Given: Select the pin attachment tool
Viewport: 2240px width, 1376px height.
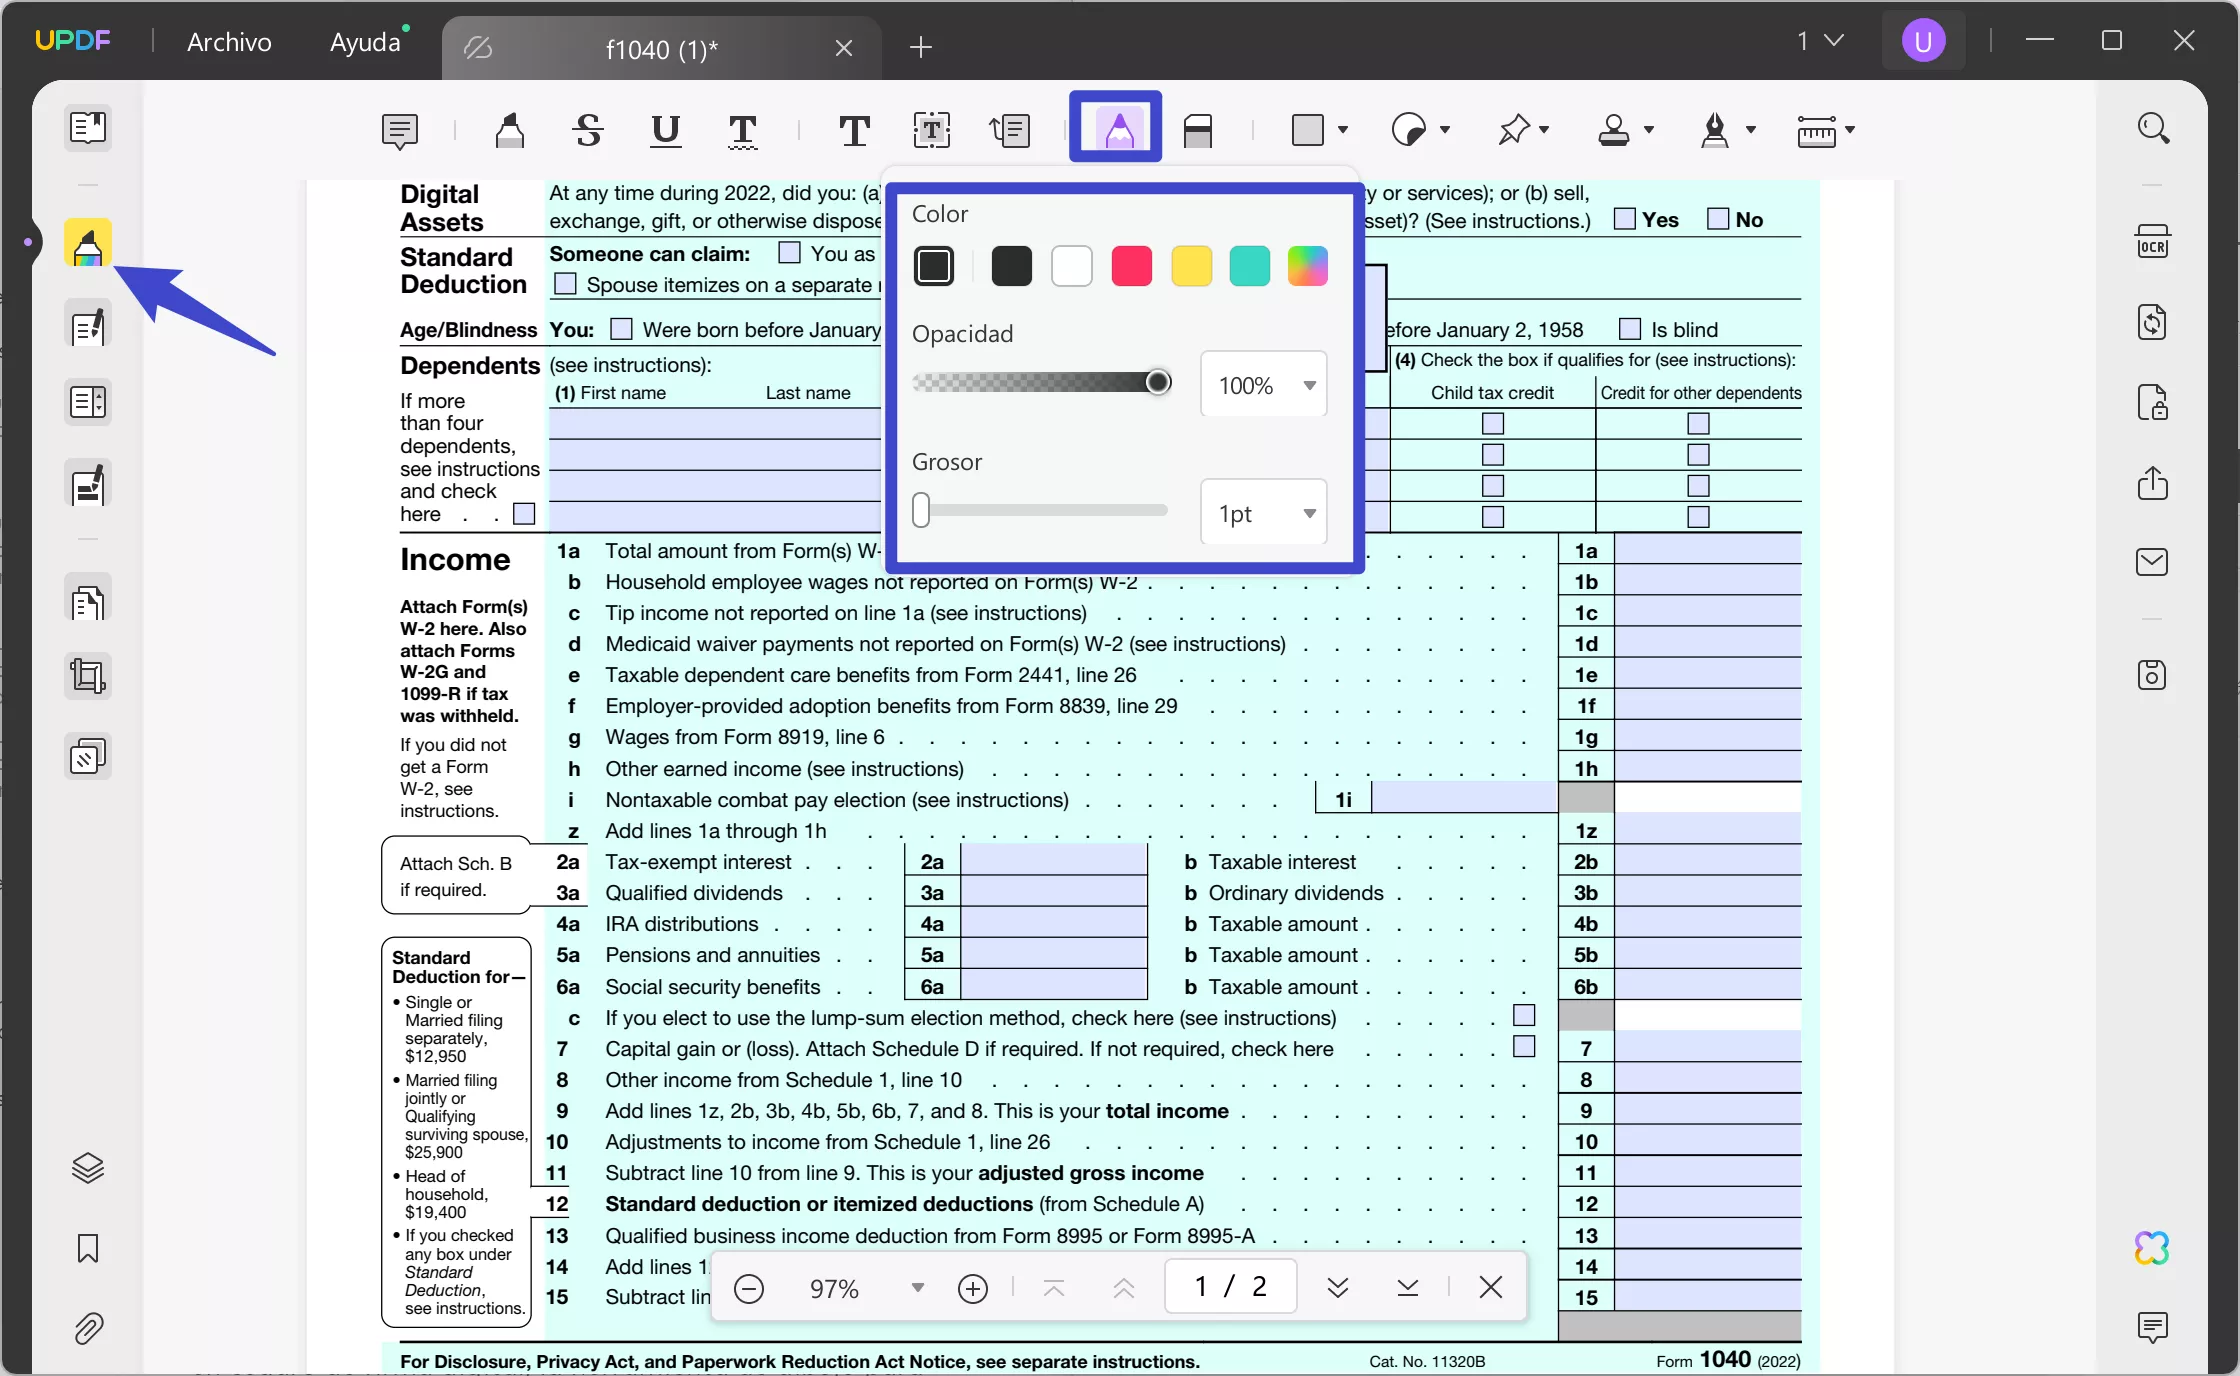Looking at the screenshot, I should click(1514, 130).
